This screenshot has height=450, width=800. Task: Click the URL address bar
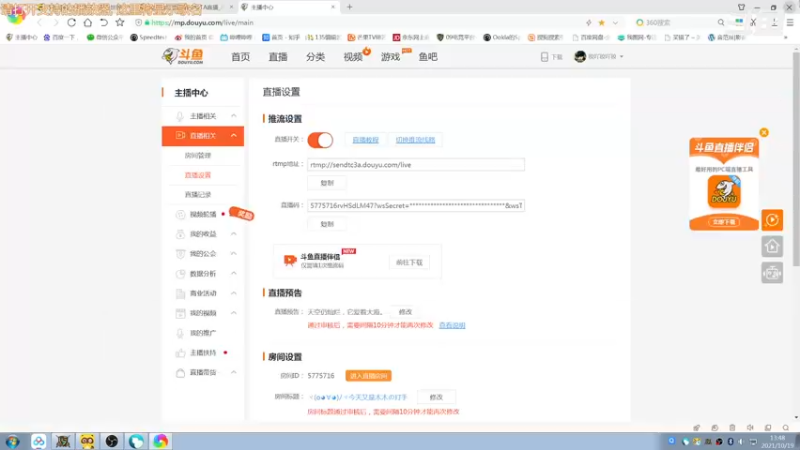coord(357,22)
